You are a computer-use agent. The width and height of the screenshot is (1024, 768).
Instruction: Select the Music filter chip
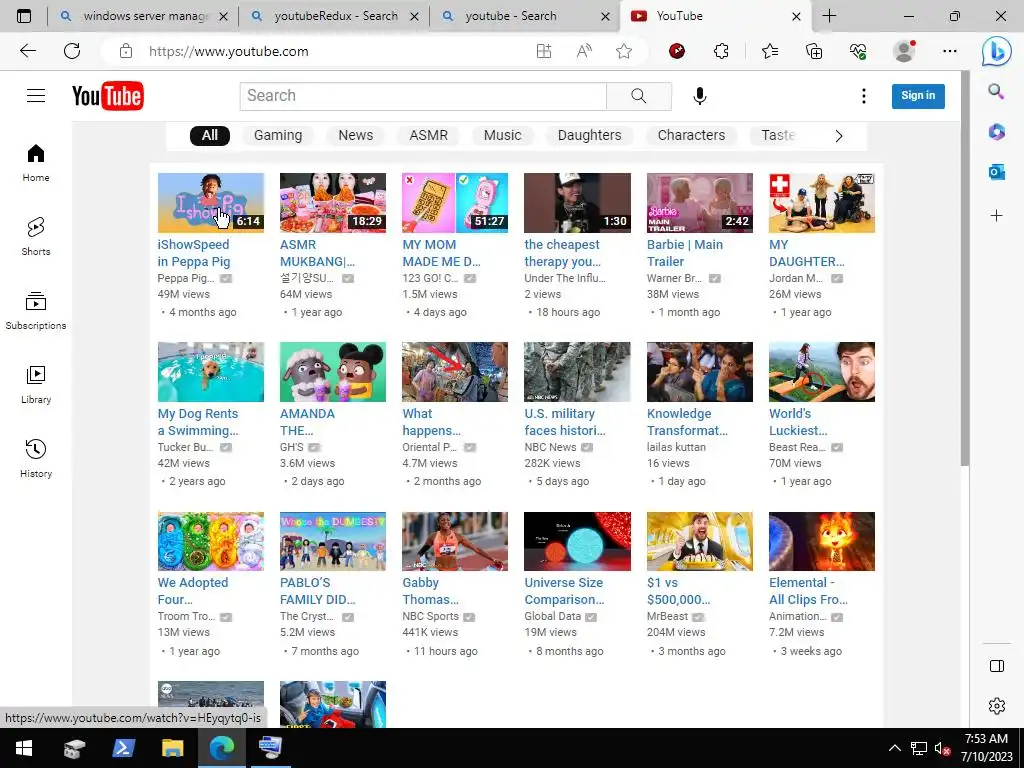[502, 135]
